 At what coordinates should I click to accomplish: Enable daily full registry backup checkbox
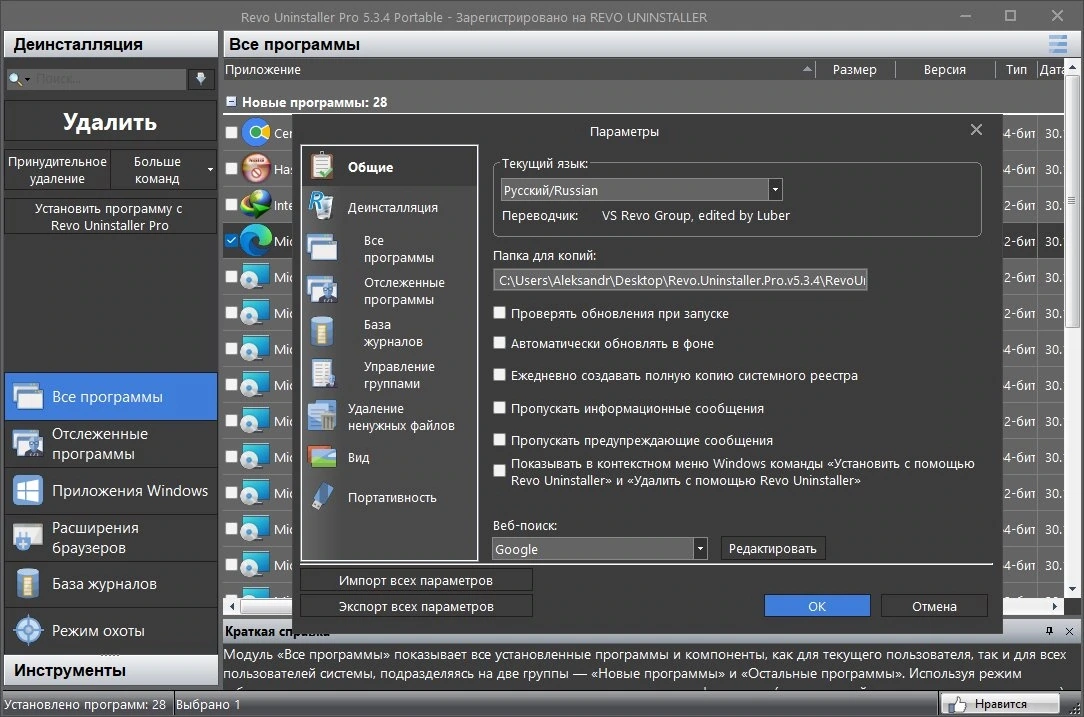tap(499, 375)
